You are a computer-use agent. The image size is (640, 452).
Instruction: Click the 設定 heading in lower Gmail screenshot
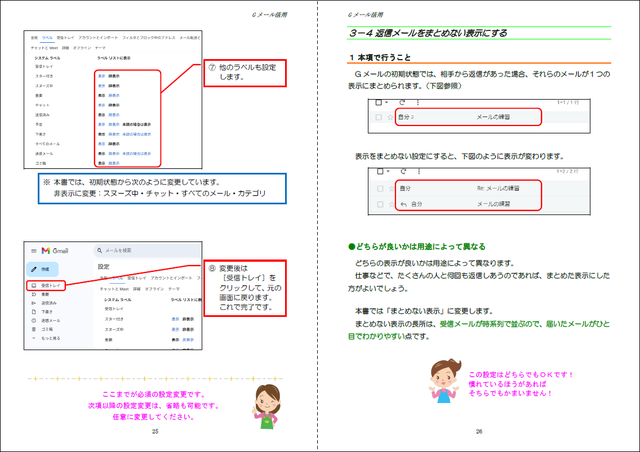pos(104,267)
